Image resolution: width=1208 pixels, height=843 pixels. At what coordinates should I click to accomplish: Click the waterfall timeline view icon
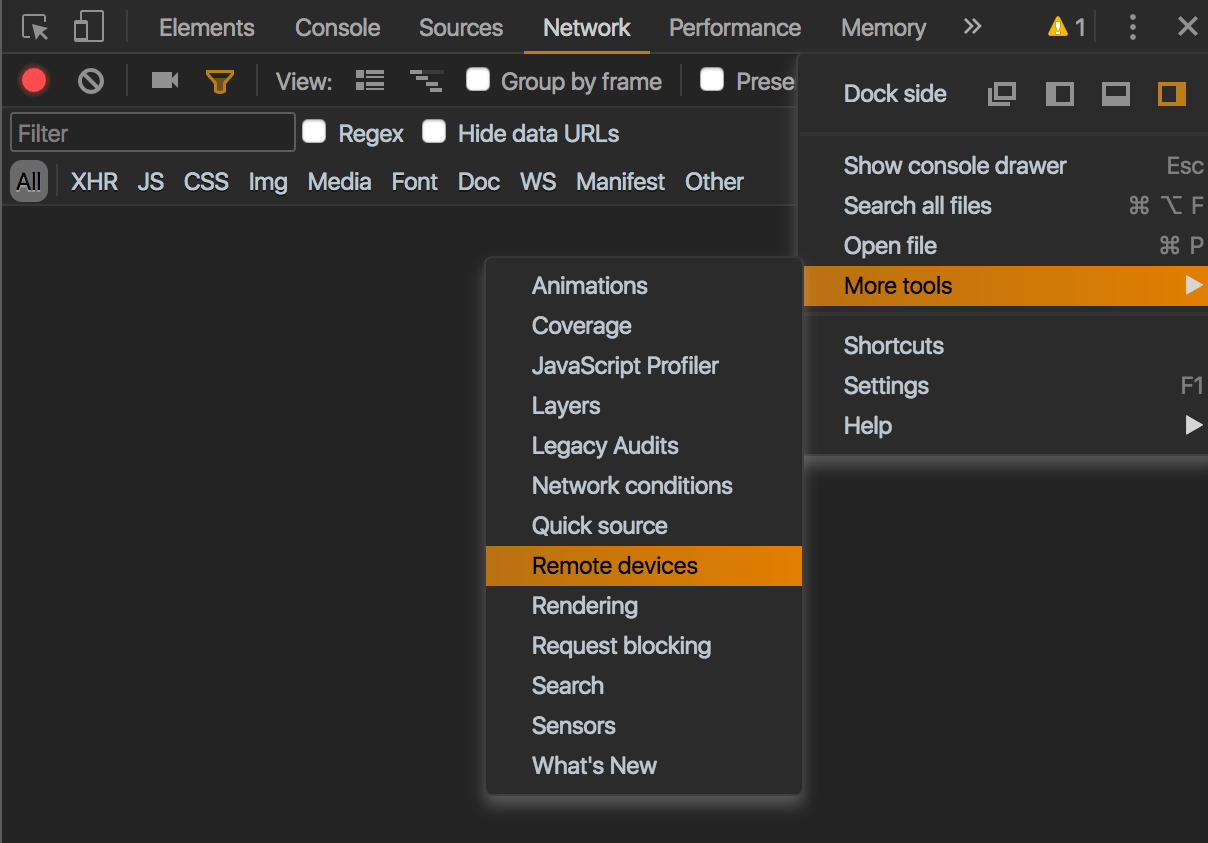tap(425, 81)
